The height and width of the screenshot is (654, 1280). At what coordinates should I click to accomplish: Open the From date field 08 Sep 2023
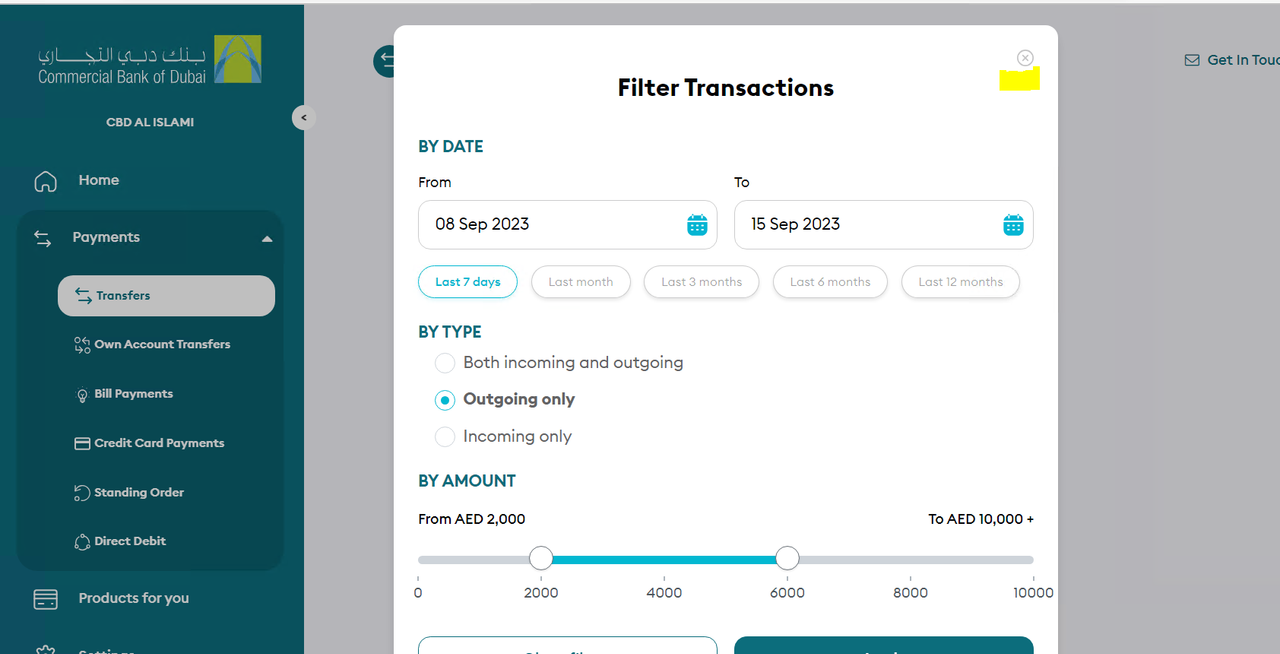click(567, 225)
